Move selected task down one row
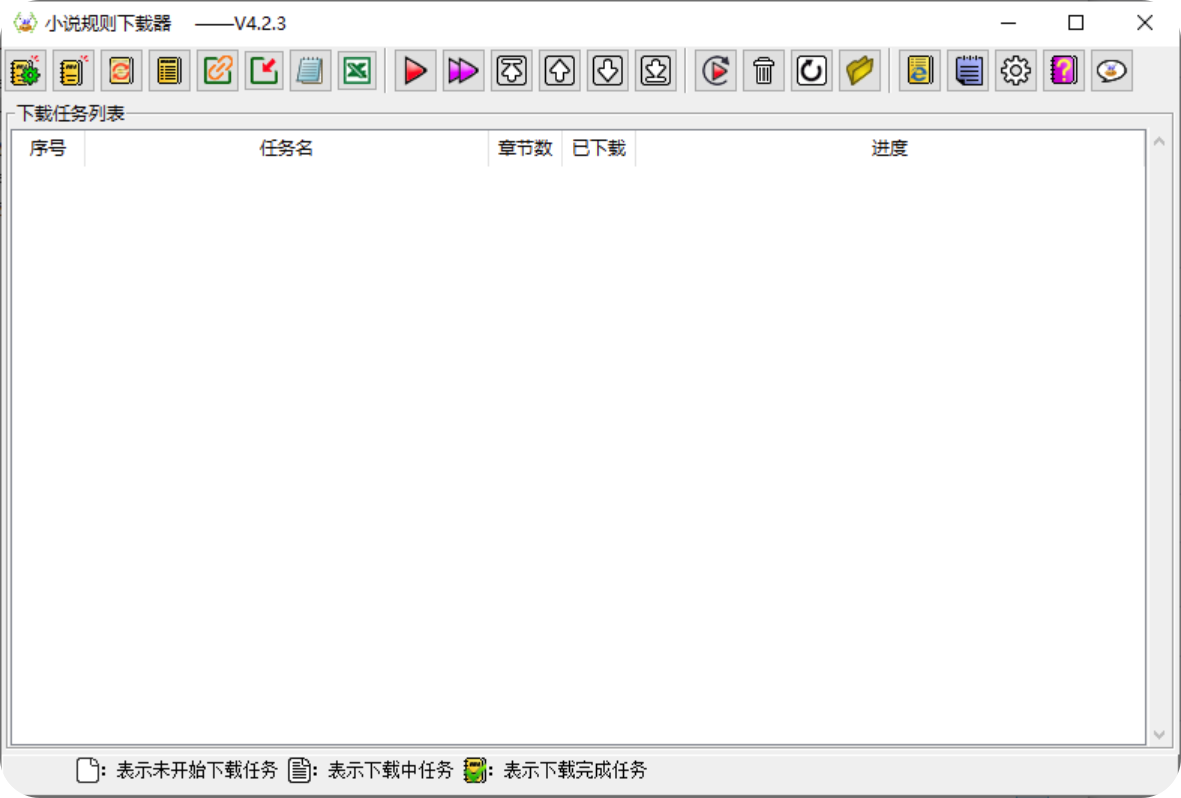 pyautogui.click(x=608, y=71)
